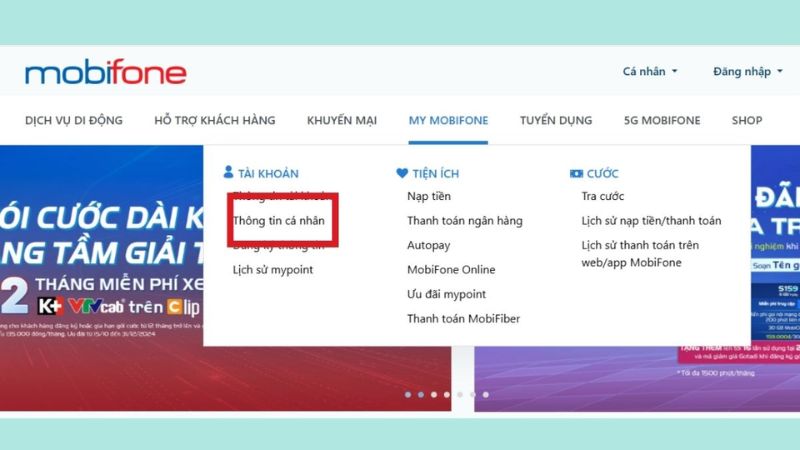This screenshot has width=800, height=450.
Task: Open Ưu đãi mypoint link
Action: pos(446,294)
